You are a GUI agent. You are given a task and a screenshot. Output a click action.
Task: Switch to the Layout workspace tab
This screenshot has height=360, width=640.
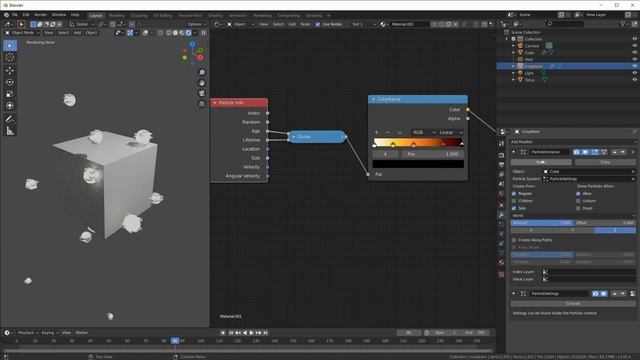pyautogui.click(x=96, y=16)
